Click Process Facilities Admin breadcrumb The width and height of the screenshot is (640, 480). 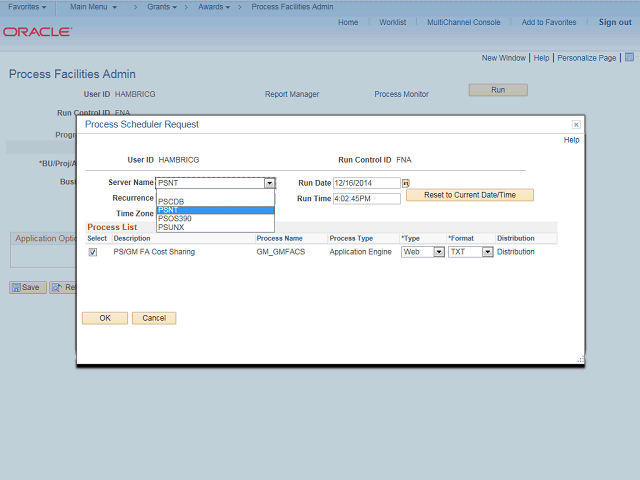pyautogui.click(x=292, y=7)
